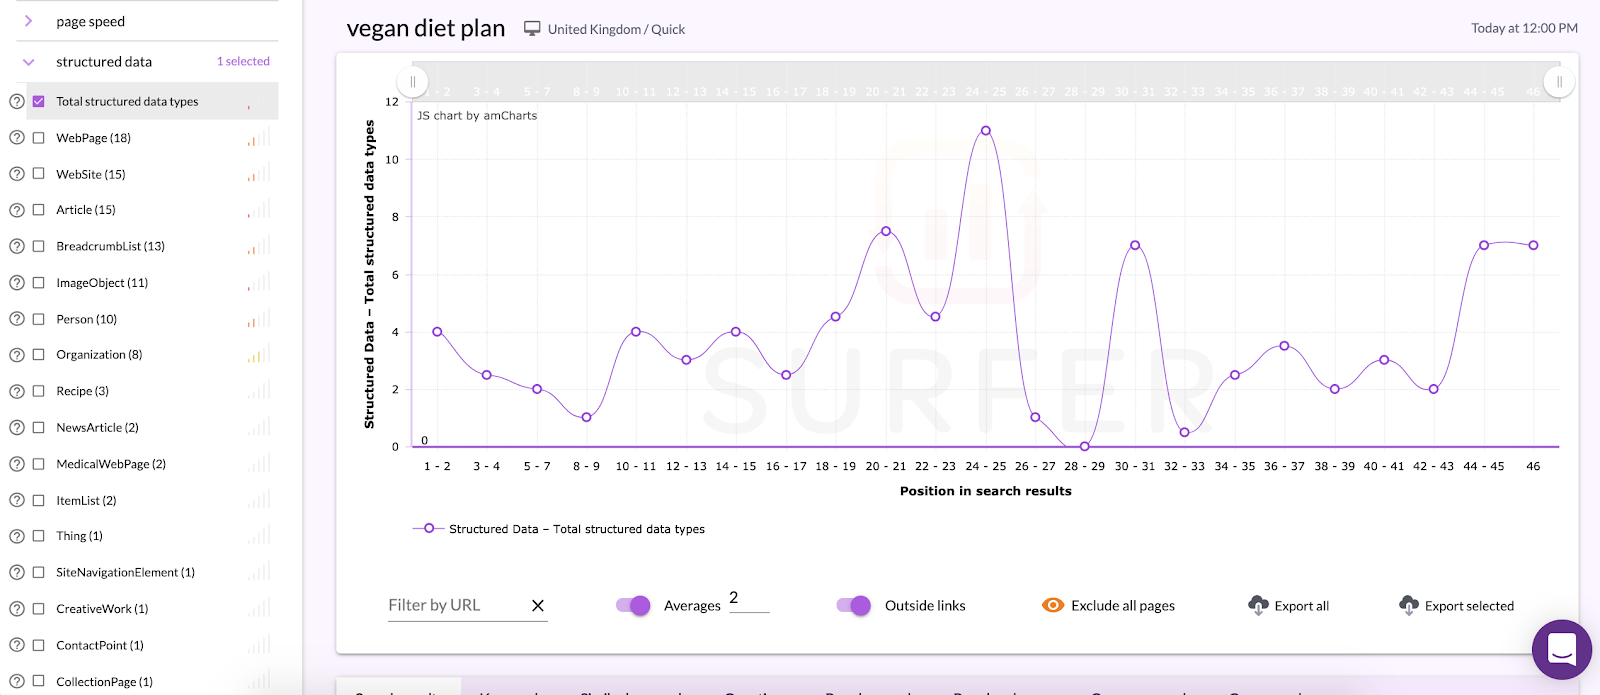Image resolution: width=1600 pixels, height=695 pixels.
Task: Click help icon beside SiteNavigationElement (1)
Action: 17,572
